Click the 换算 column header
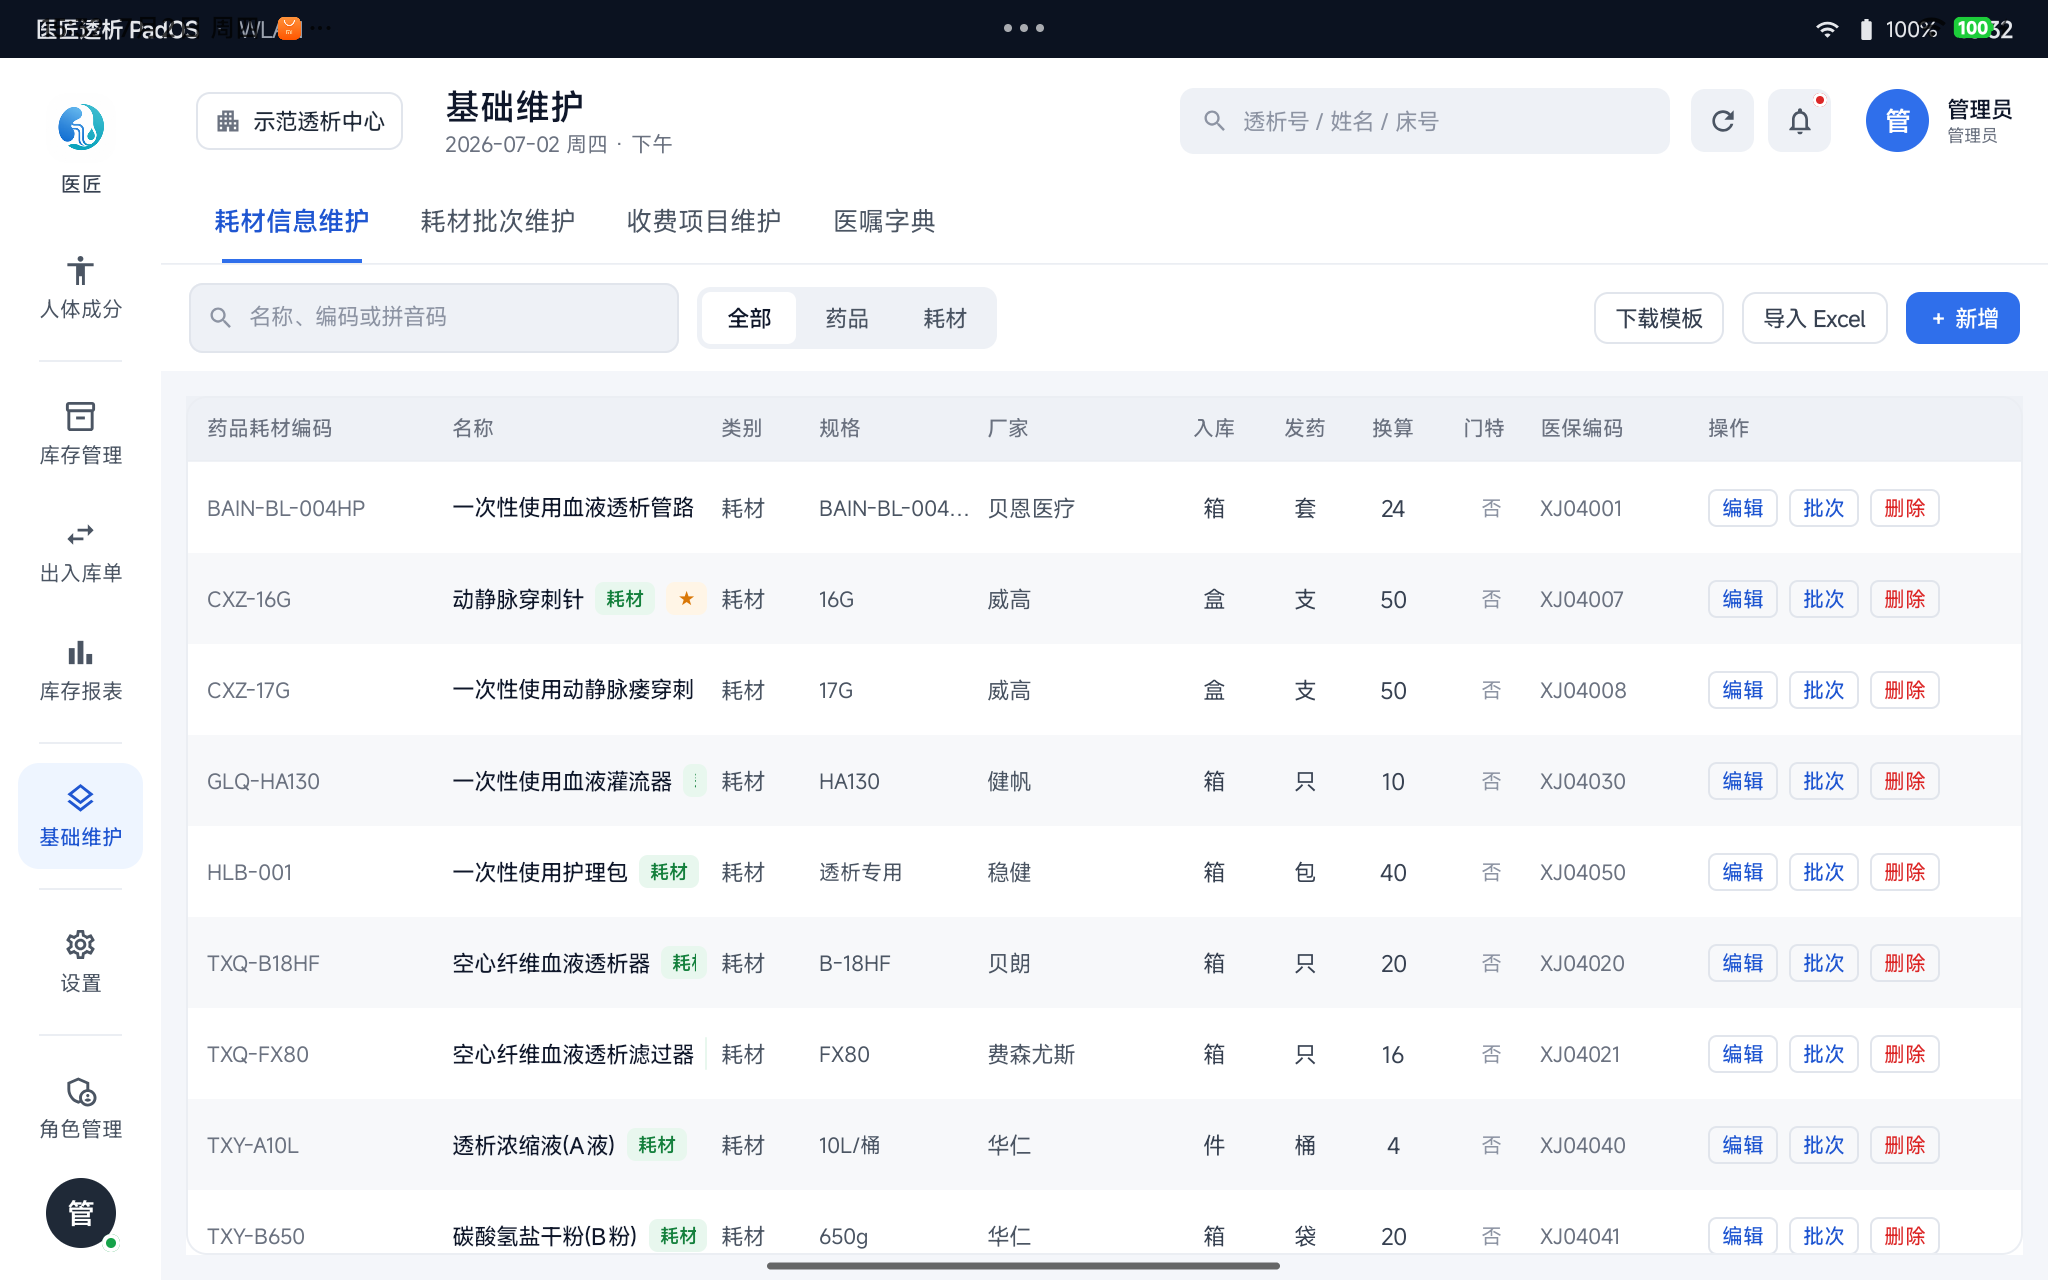 [1392, 428]
